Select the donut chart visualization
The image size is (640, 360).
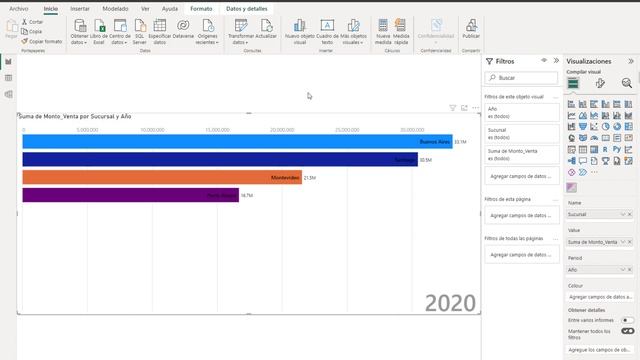[x=617, y=127]
